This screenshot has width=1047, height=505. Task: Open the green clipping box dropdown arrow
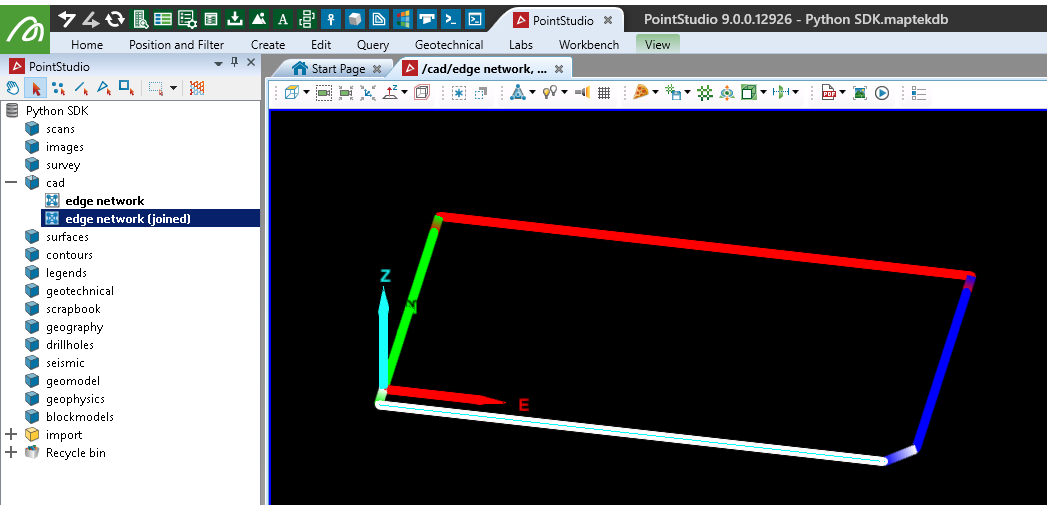[x=763, y=93]
